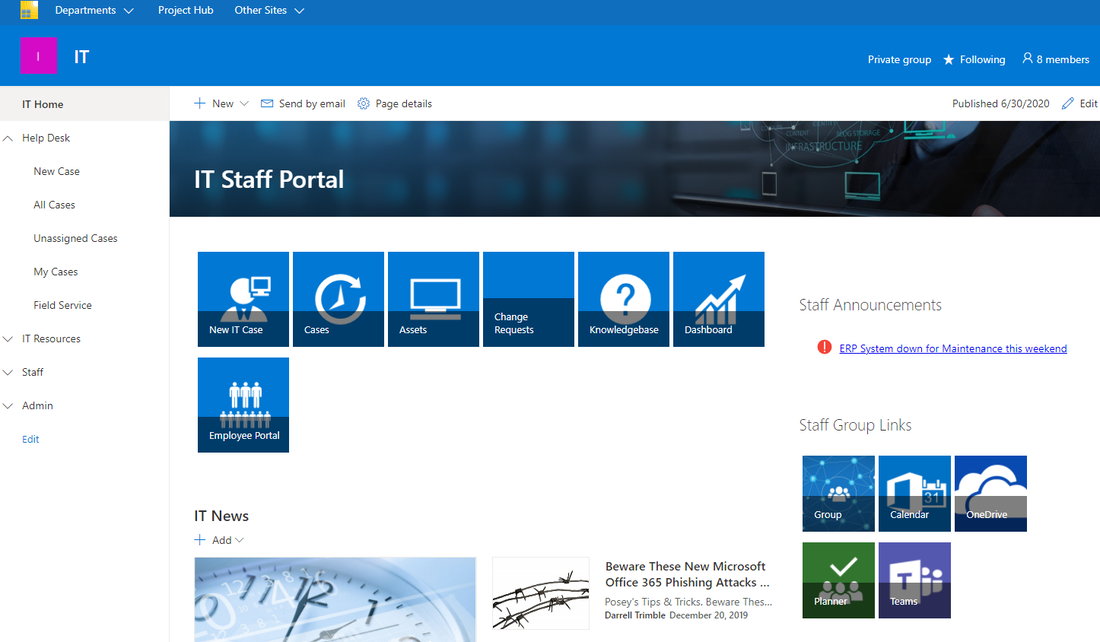Expand the Staff section
Viewport: 1100px width, 642px height.
click(9, 371)
